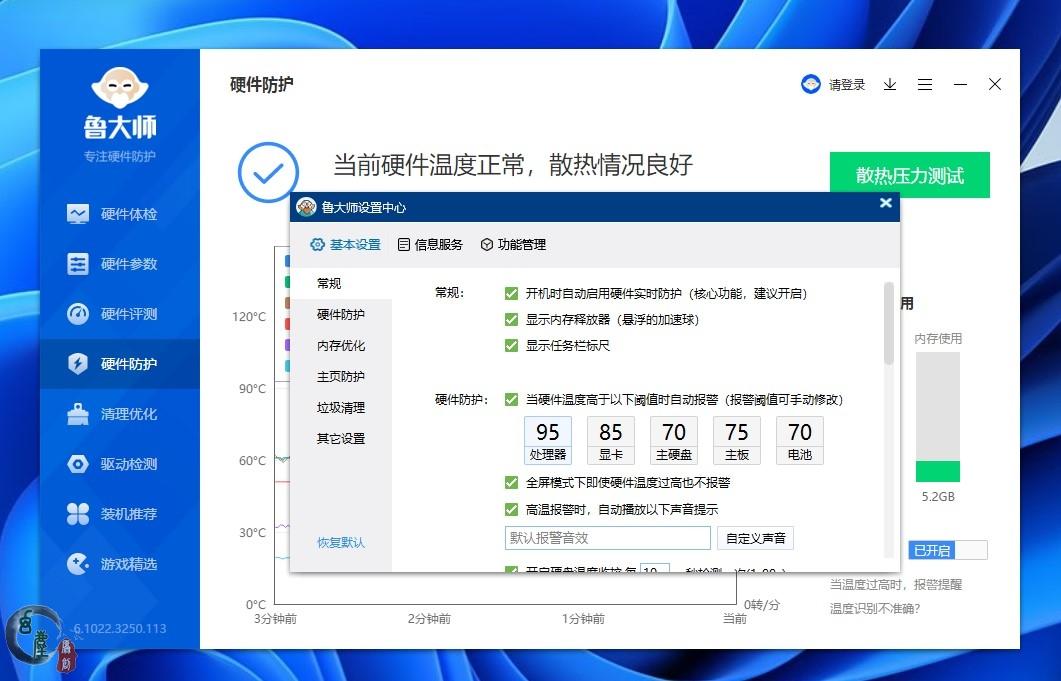The image size is (1061, 681).
Task: Select 其它设置 in the settings list
Action: coord(340,439)
